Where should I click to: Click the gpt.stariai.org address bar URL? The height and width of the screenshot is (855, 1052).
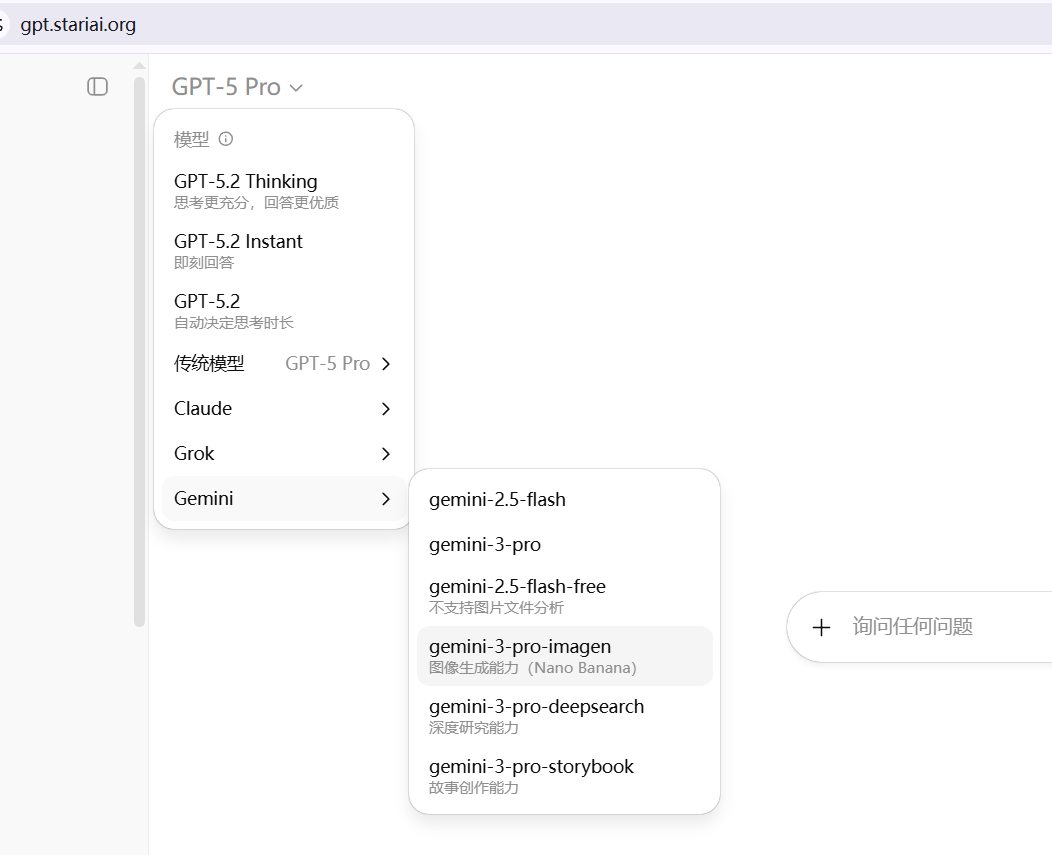click(78, 24)
